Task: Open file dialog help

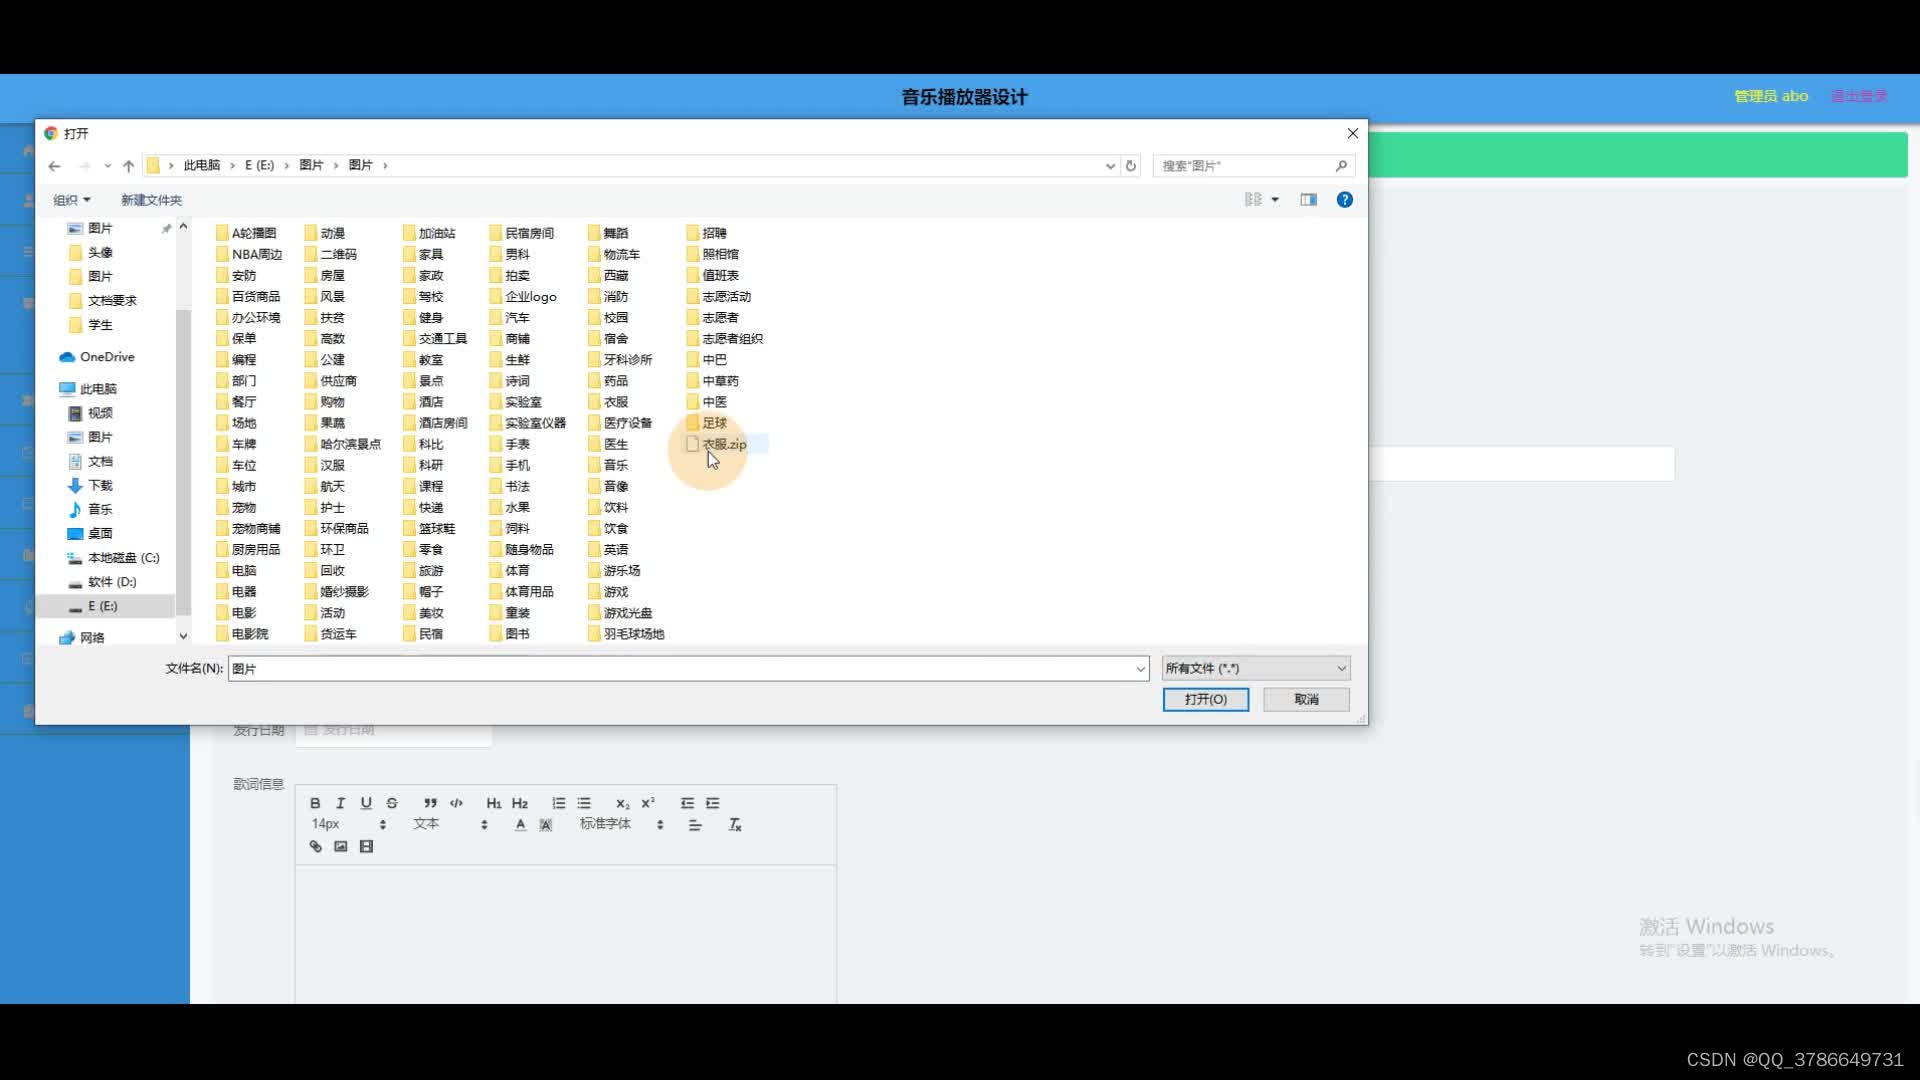Action: click(1345, 200)
